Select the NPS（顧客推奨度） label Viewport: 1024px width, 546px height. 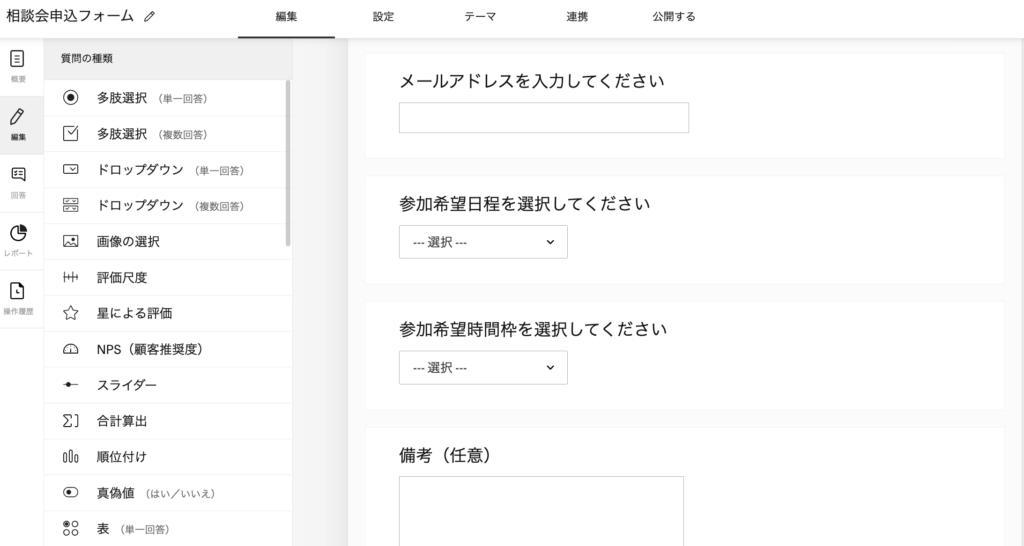click(x=150, y=349)
